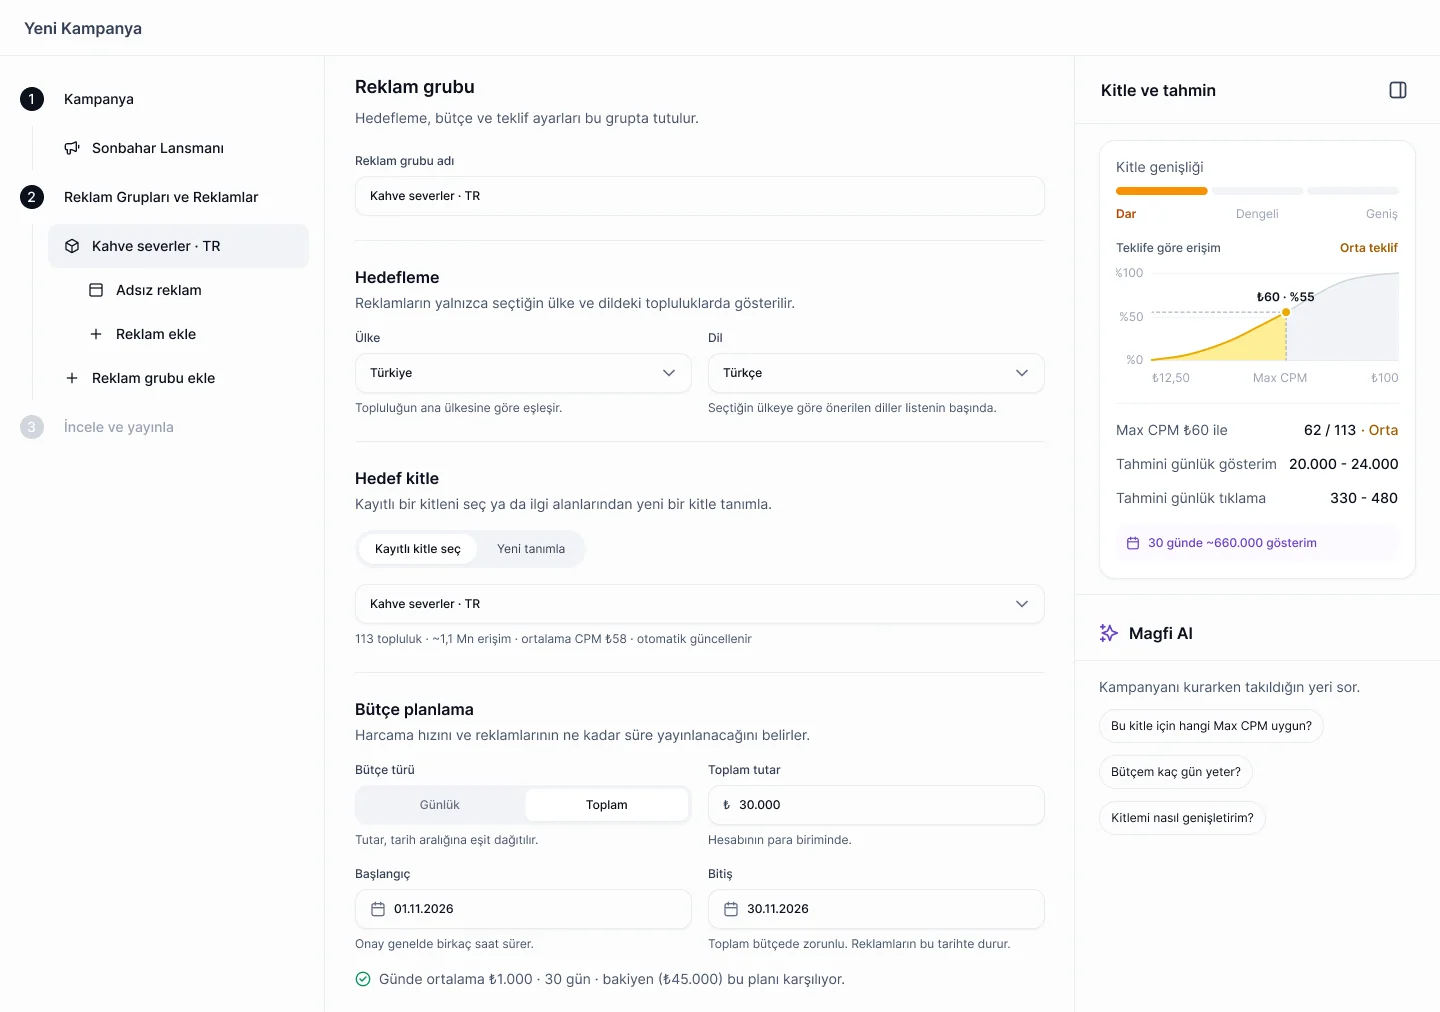Screen dimensions: 1440x1012
Task: Click calendar icon in Başlangıç date field
Action: [378, 909]
